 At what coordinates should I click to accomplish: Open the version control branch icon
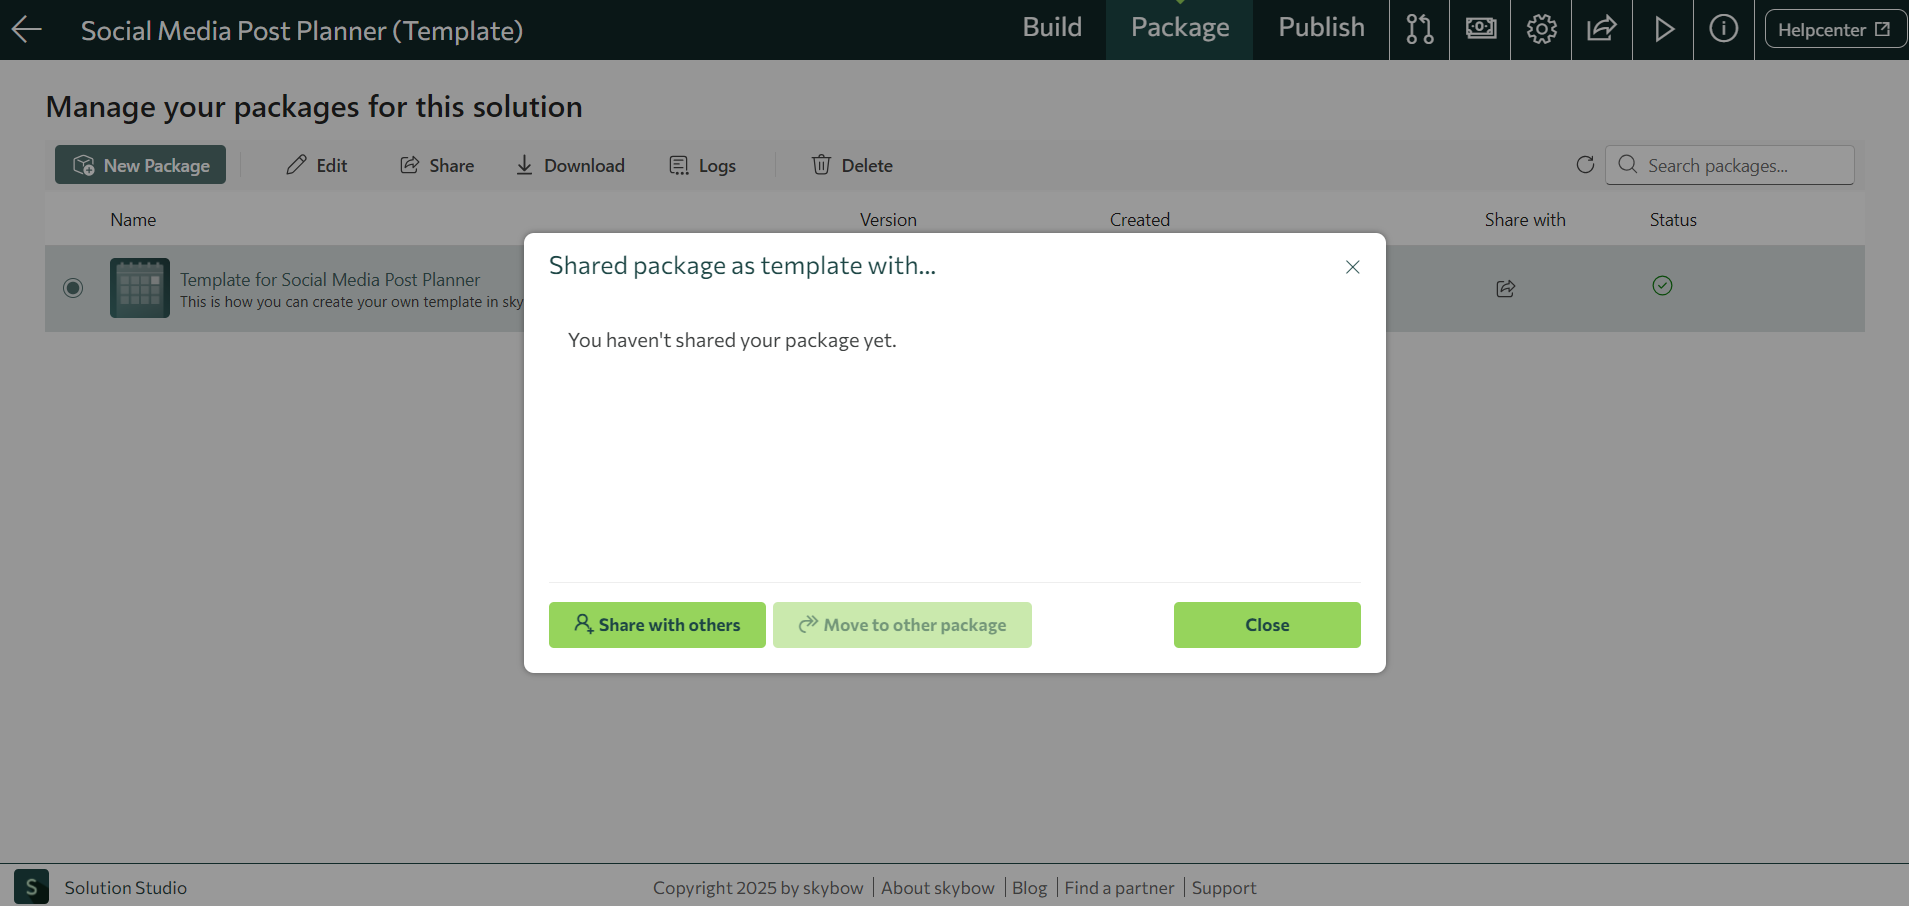[1419, 30]
